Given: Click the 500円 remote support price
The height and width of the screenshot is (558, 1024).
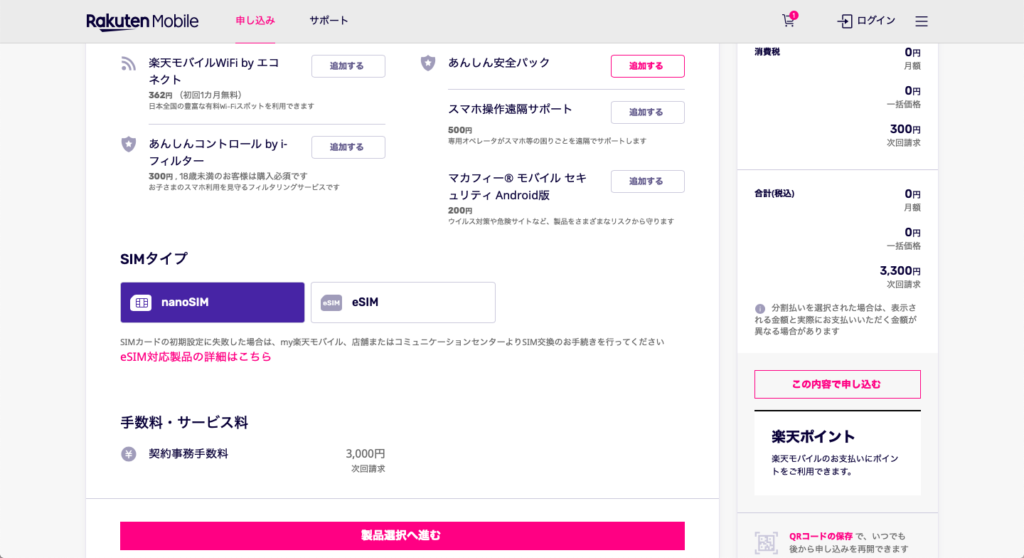Looking at the screenshot, I should click(460, 130).
